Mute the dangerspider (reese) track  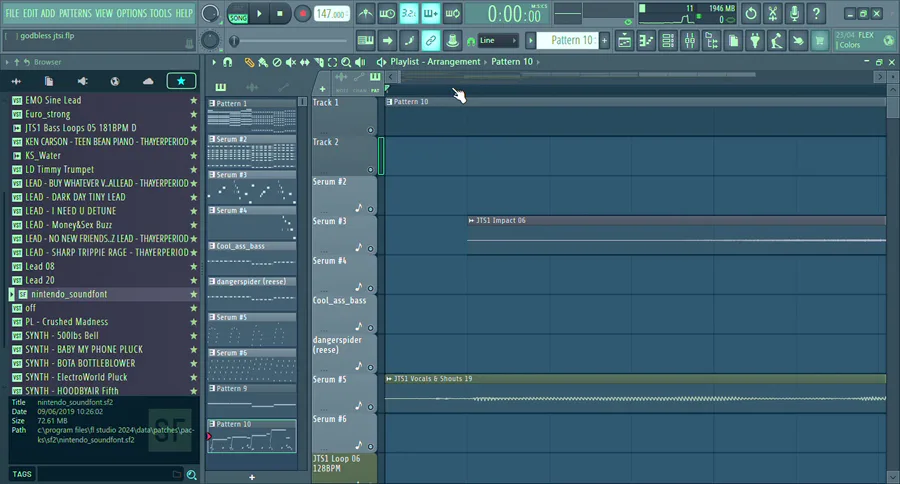[370, 368]
